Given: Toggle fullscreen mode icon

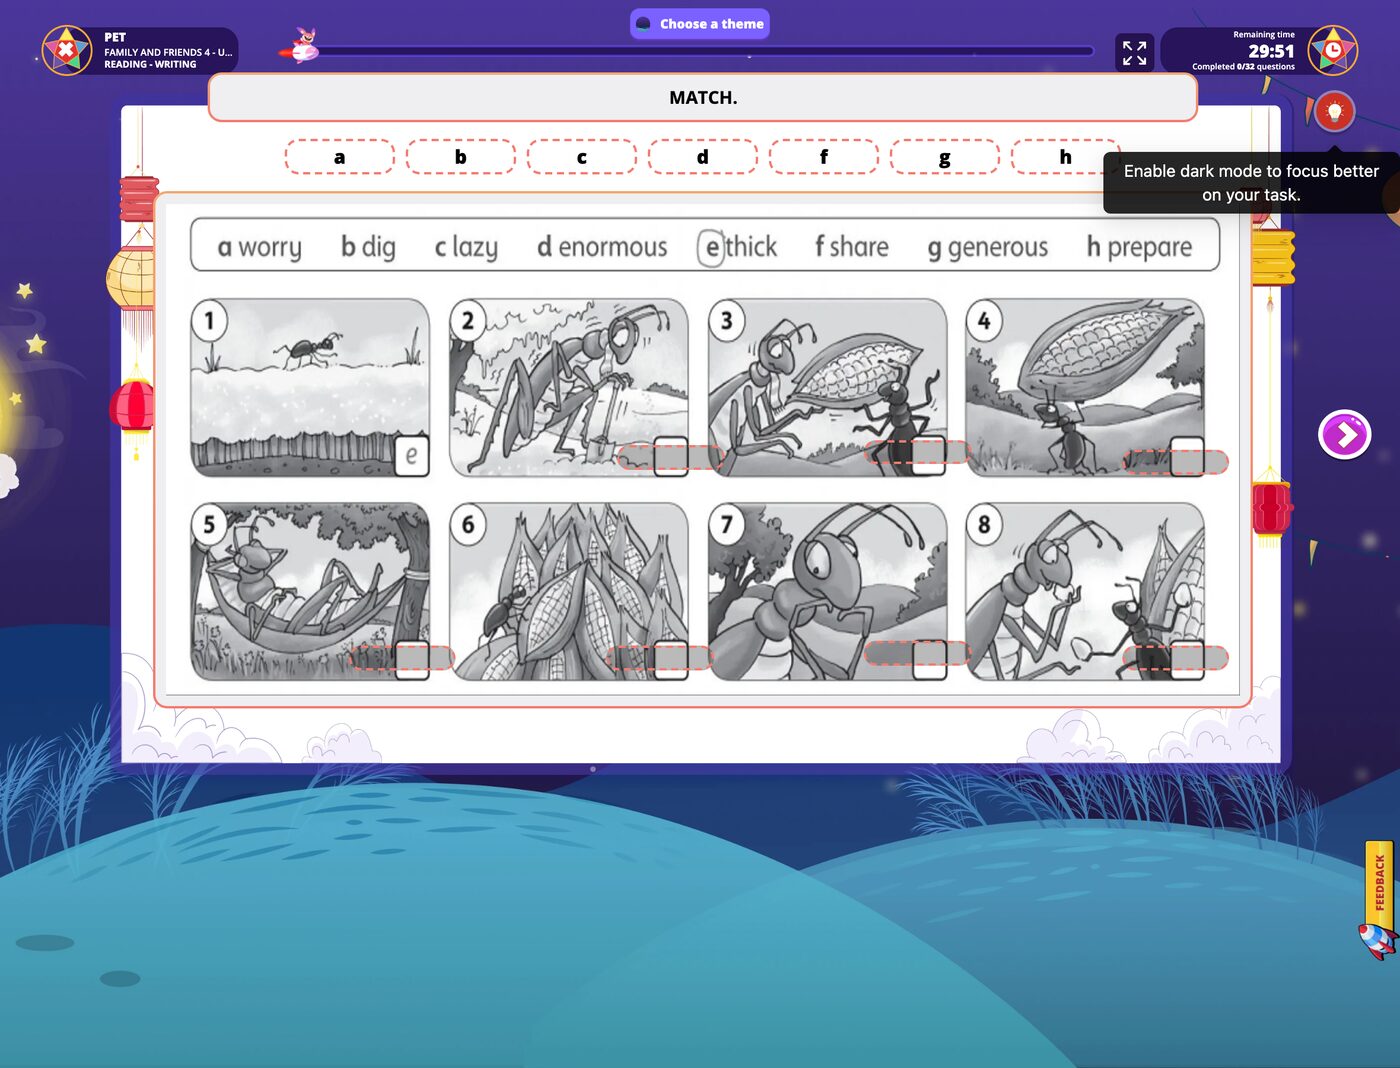Looking at the screenshot, I should [1134, 52].
